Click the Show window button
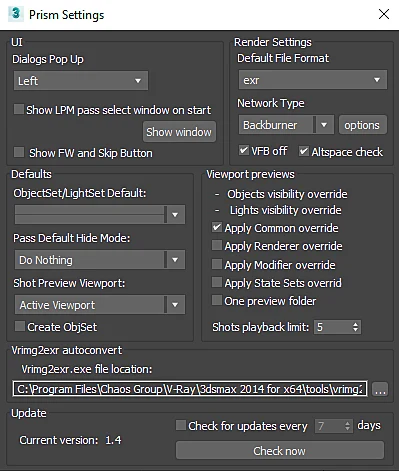399x471 pixels. pos(179,132)
